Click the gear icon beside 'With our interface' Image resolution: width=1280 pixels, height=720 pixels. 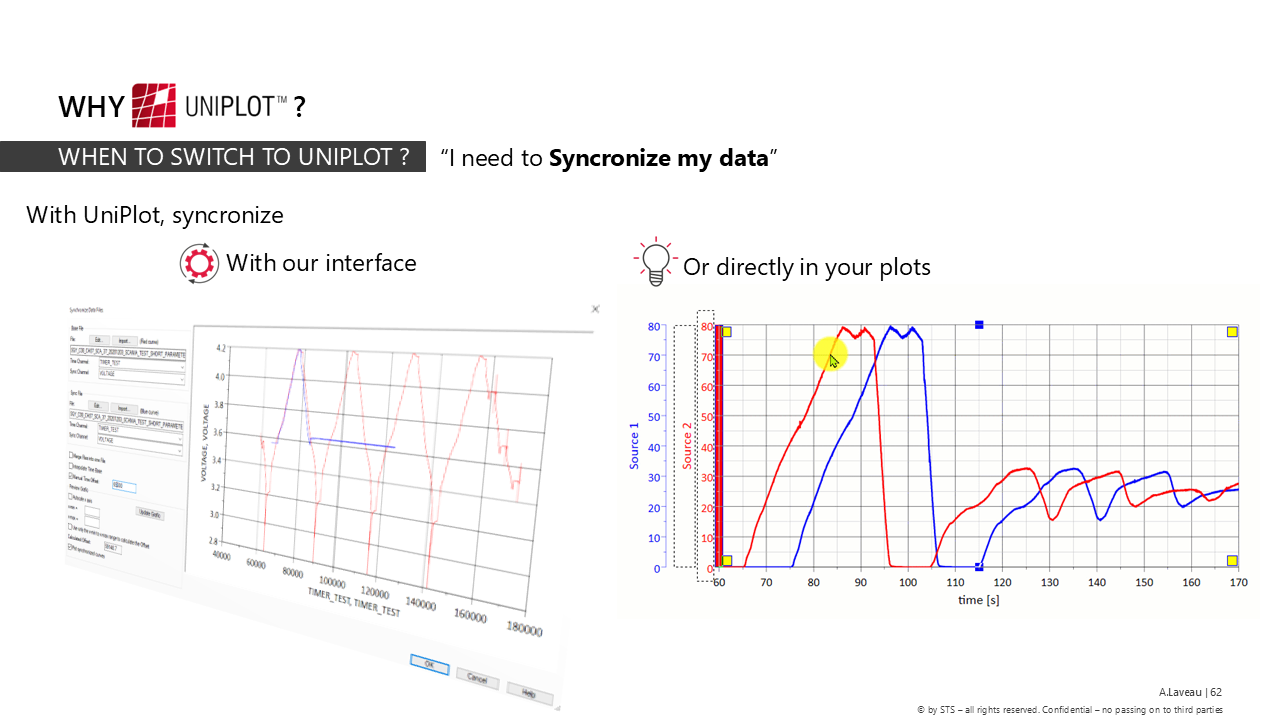[x=199, y=263]
